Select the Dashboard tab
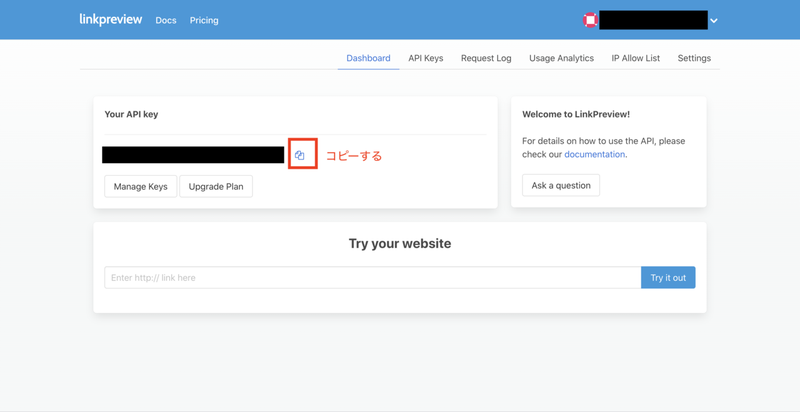The width and height of the screenshot is (800, 412). click(x=368, y=58)
